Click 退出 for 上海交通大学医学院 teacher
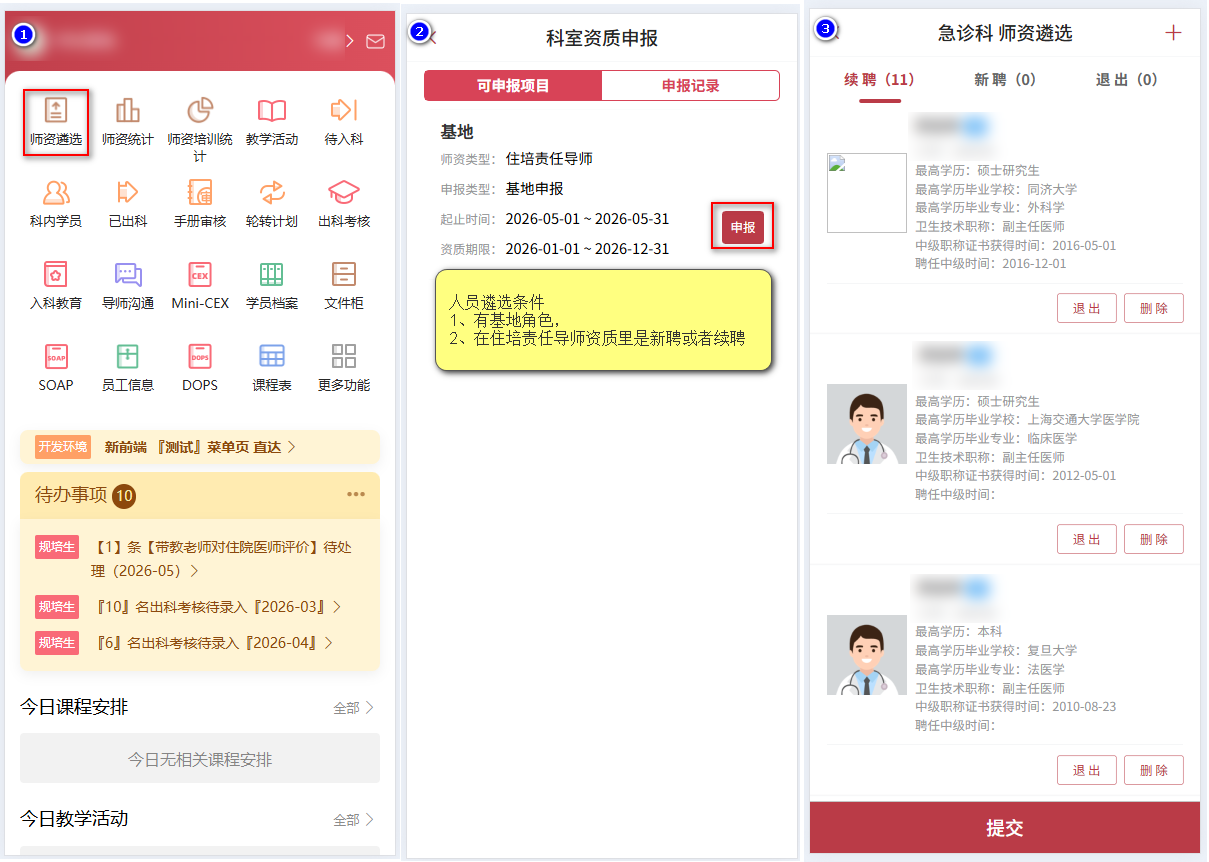This screenshot has width=1209, height=862. 1087,539
